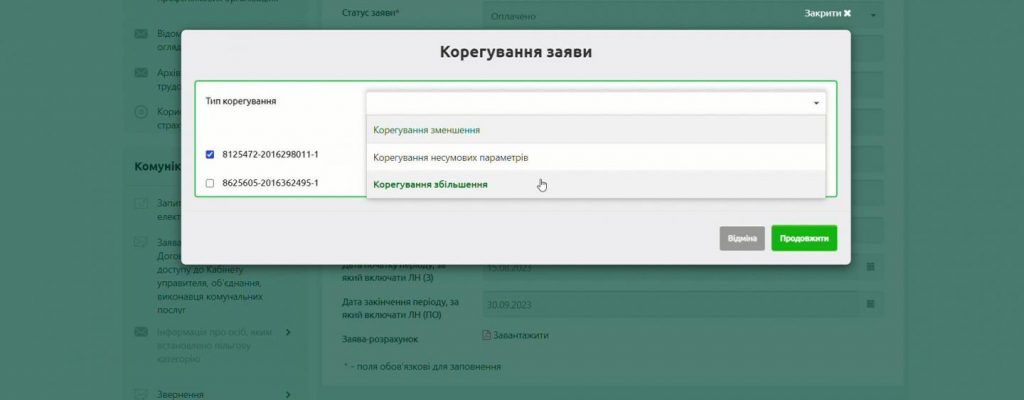Click the envelope icon next to 'Звернення'

pyautogui.click(x=141, y=396)
